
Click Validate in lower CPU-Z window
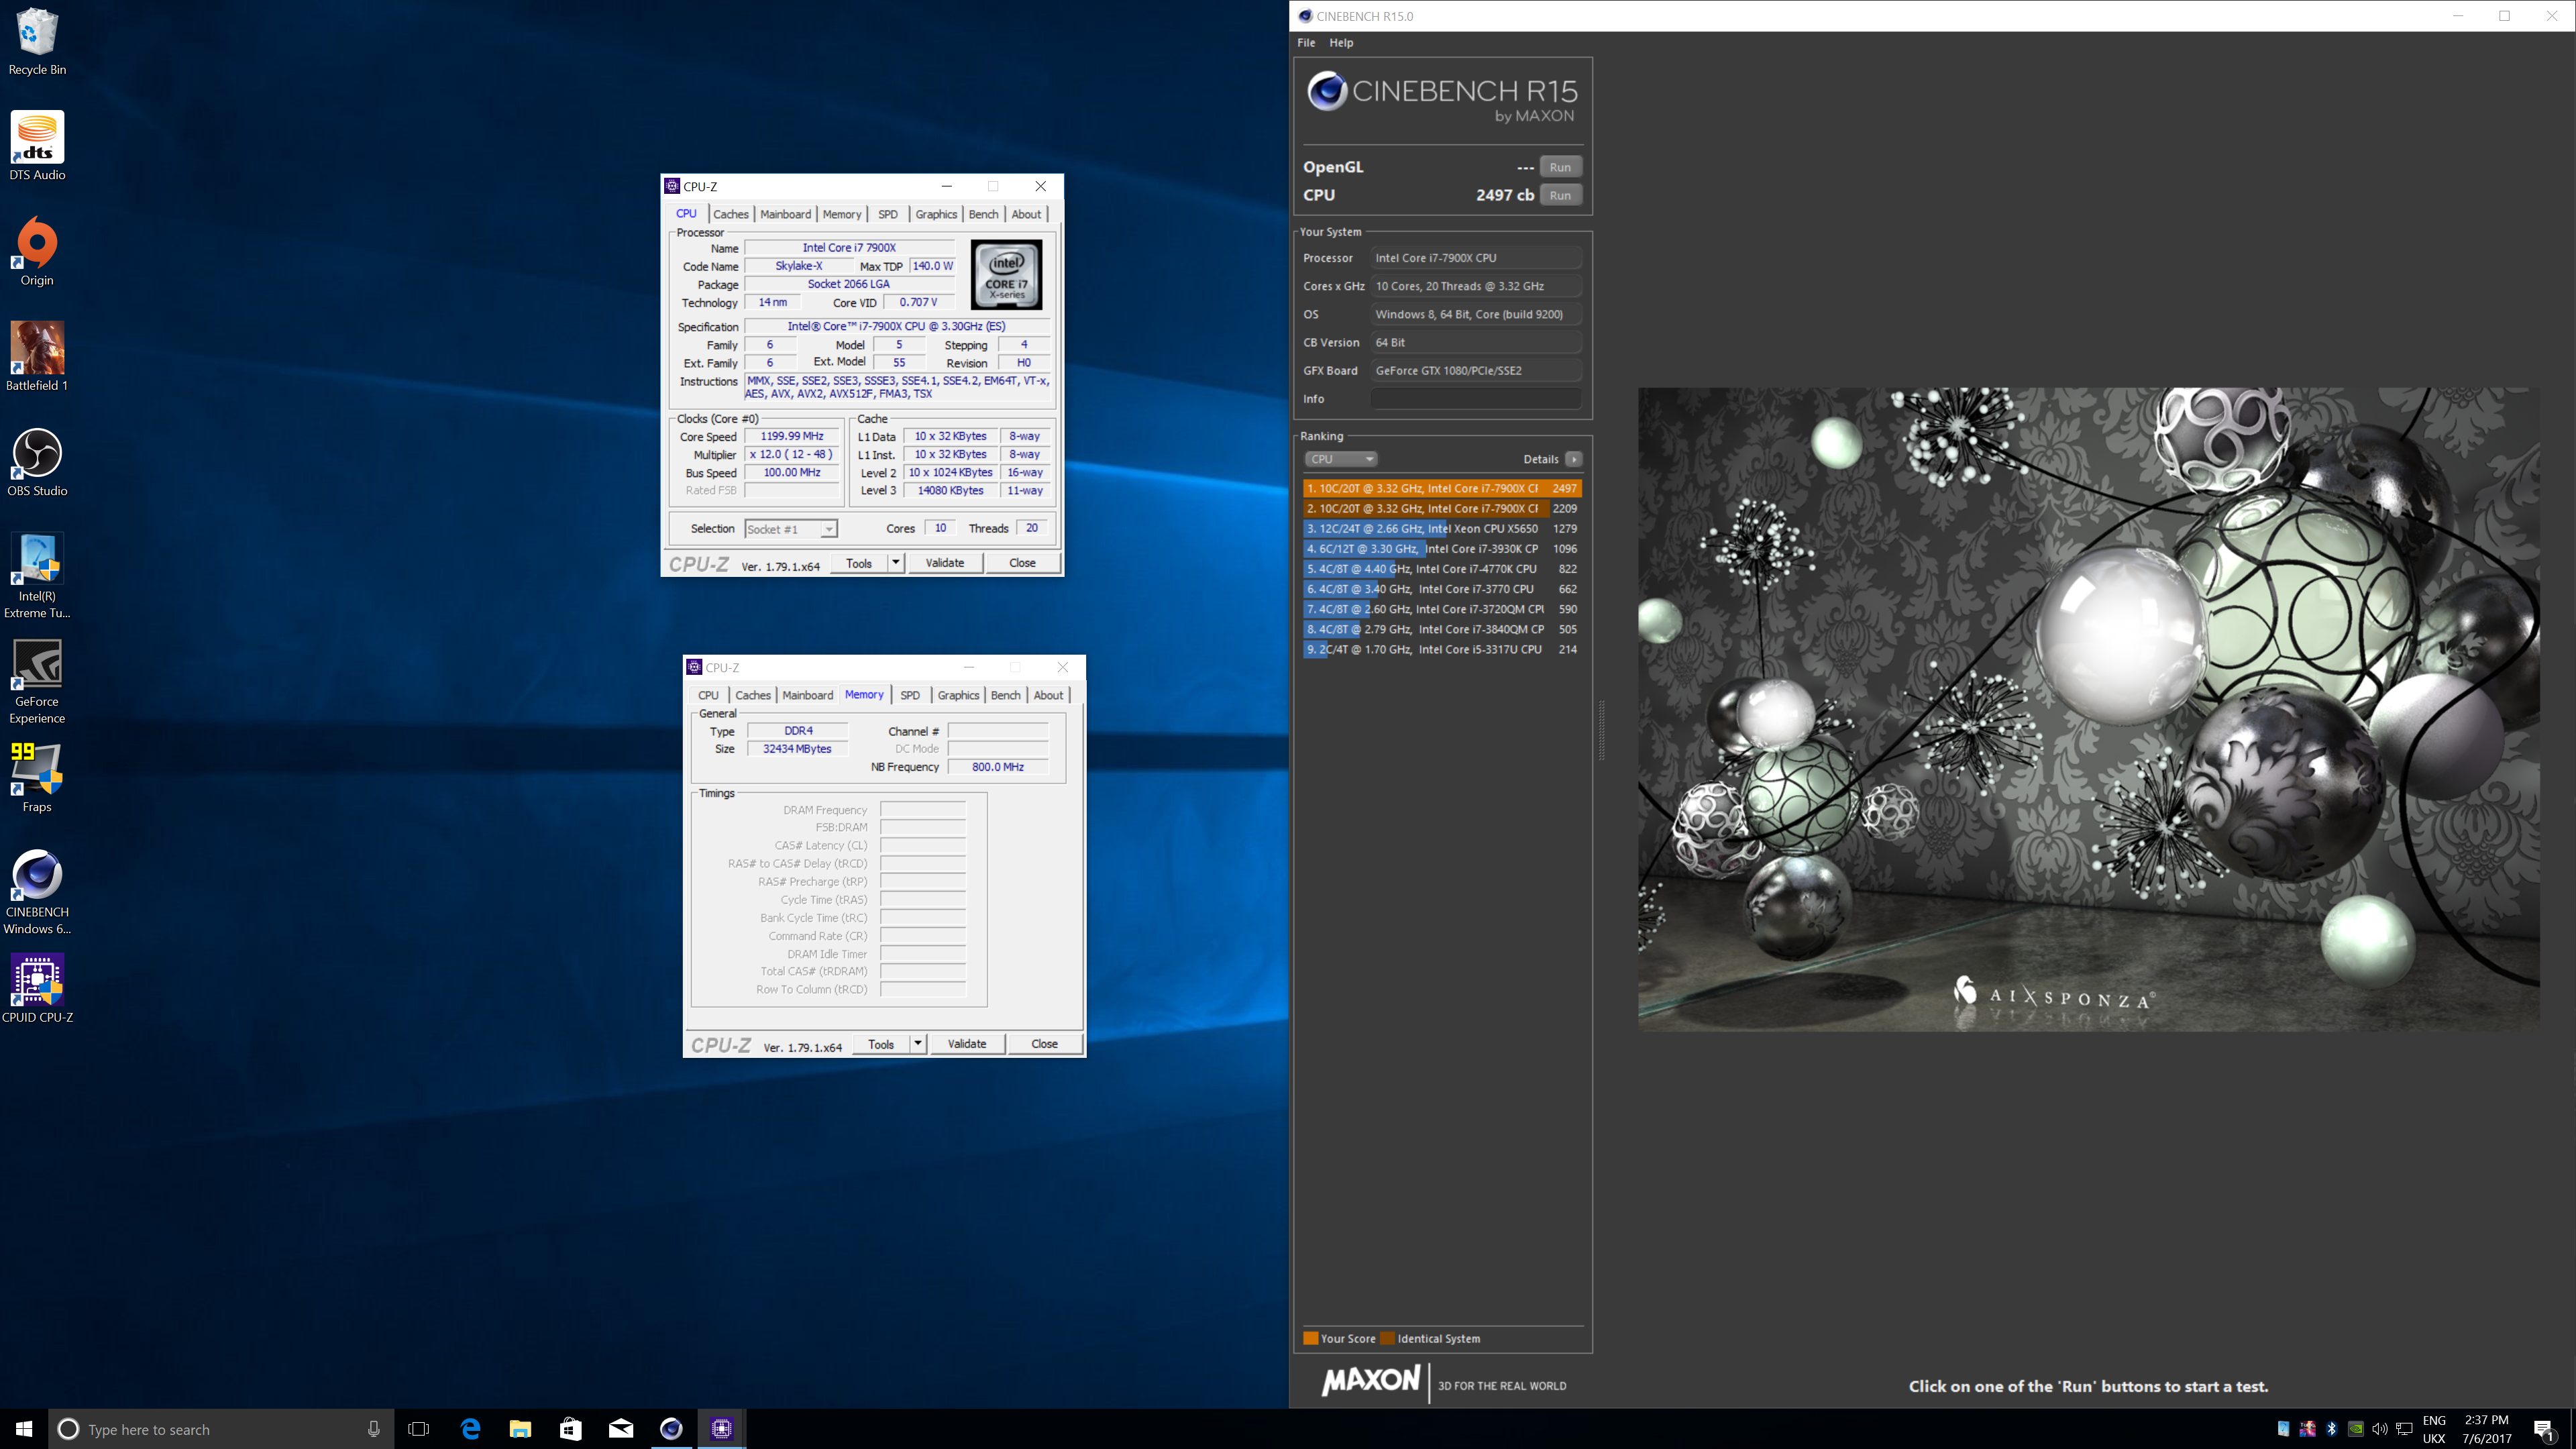(x=967, y=1044)
